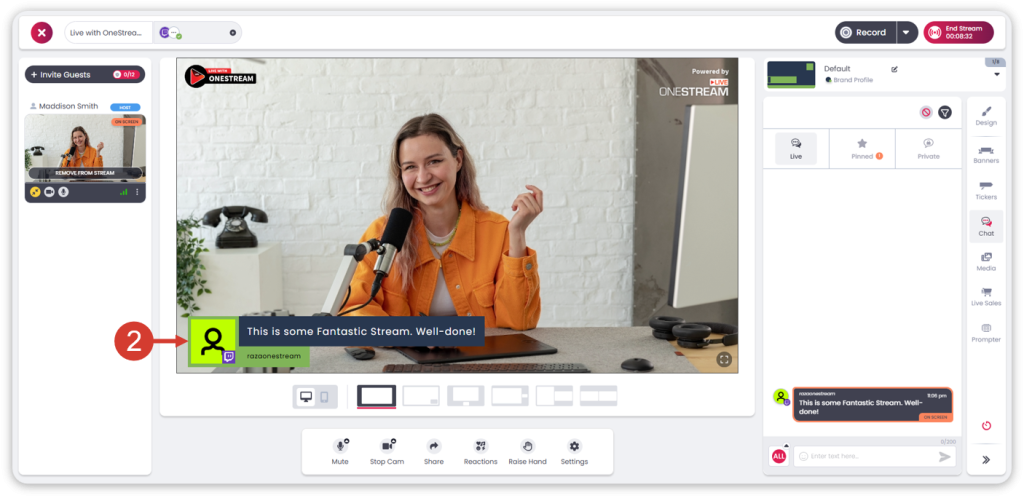Screen dimensions: 1024x498
Task: Select the single full-screen layout
Action: point(376,396)
